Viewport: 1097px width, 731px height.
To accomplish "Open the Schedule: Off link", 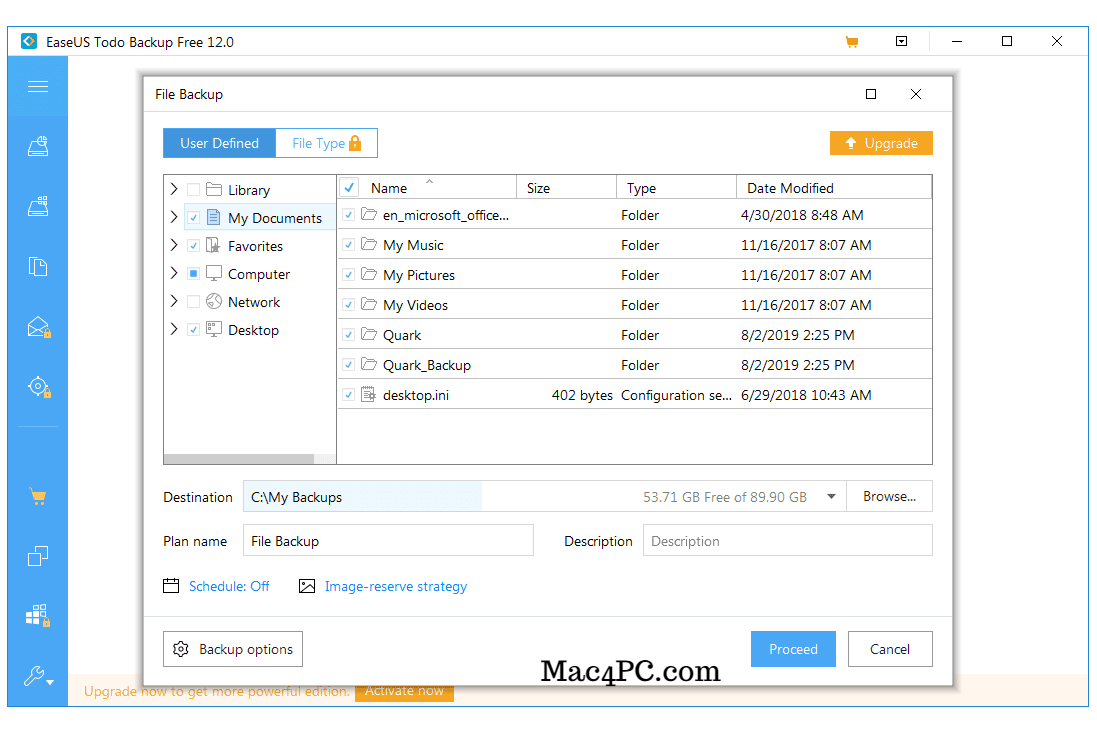I will coord(229,586).
